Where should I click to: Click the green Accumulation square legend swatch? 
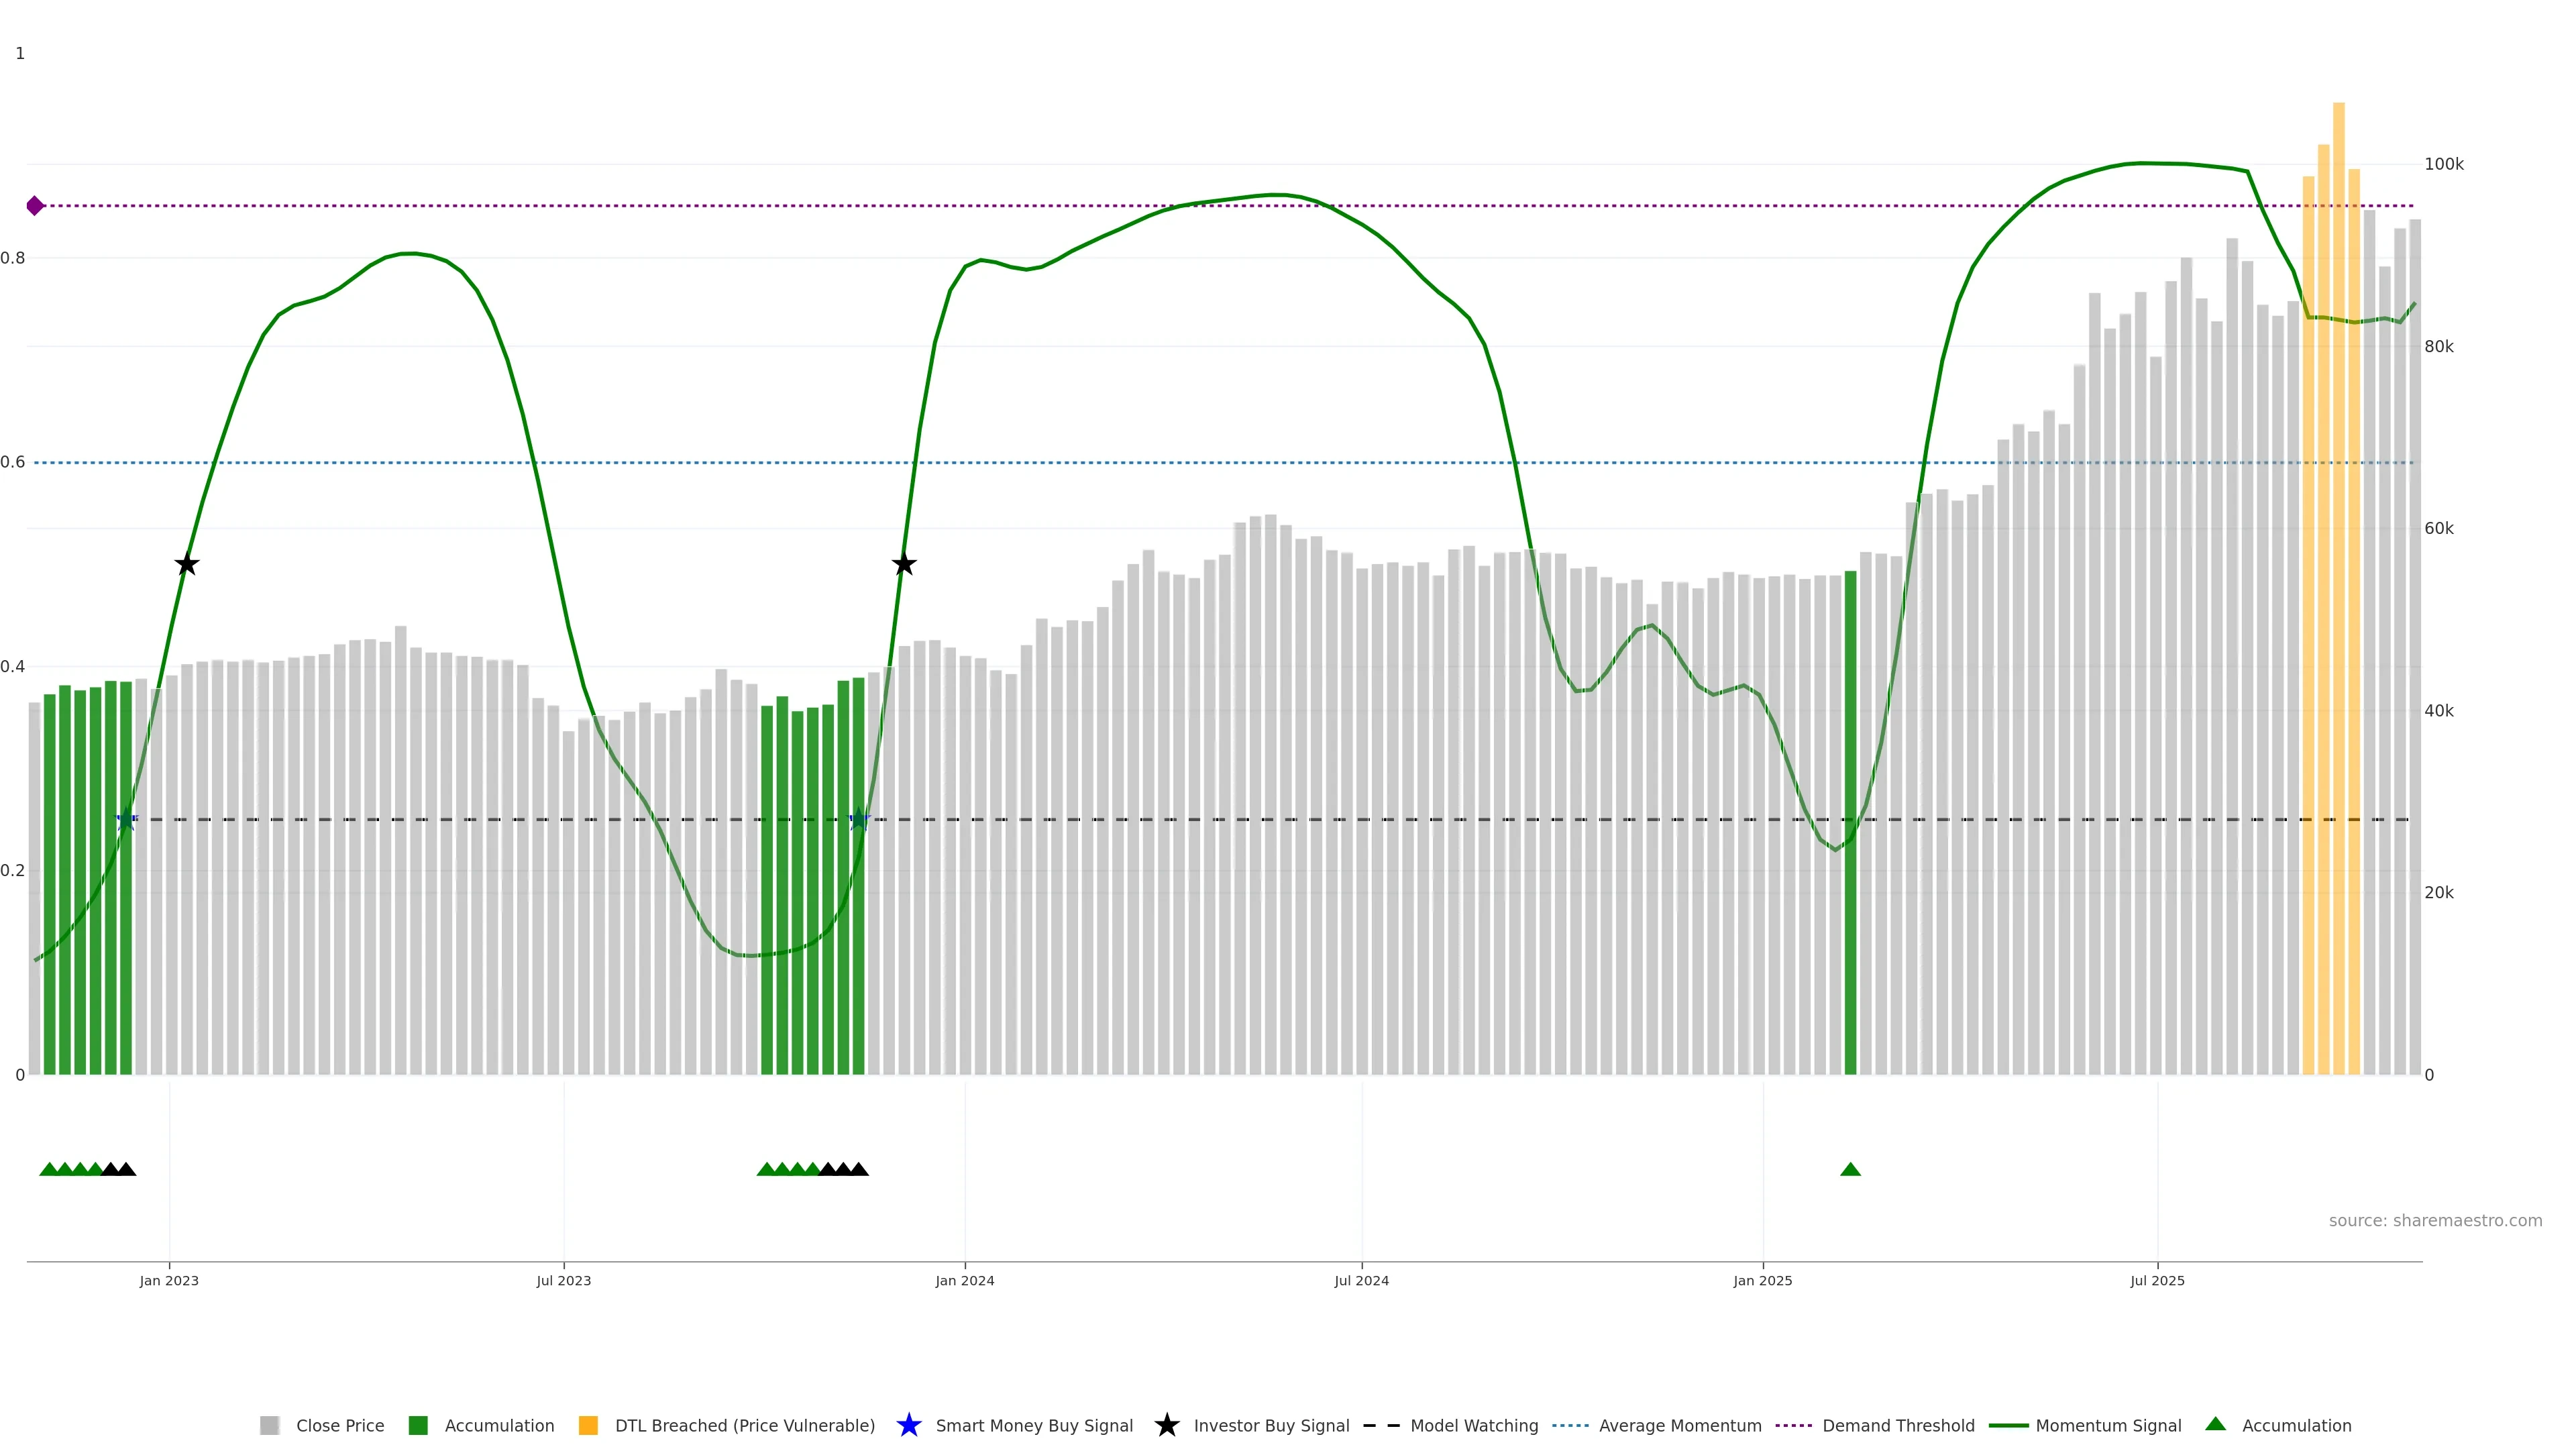pyautogui.click(x=418, y=1426)
